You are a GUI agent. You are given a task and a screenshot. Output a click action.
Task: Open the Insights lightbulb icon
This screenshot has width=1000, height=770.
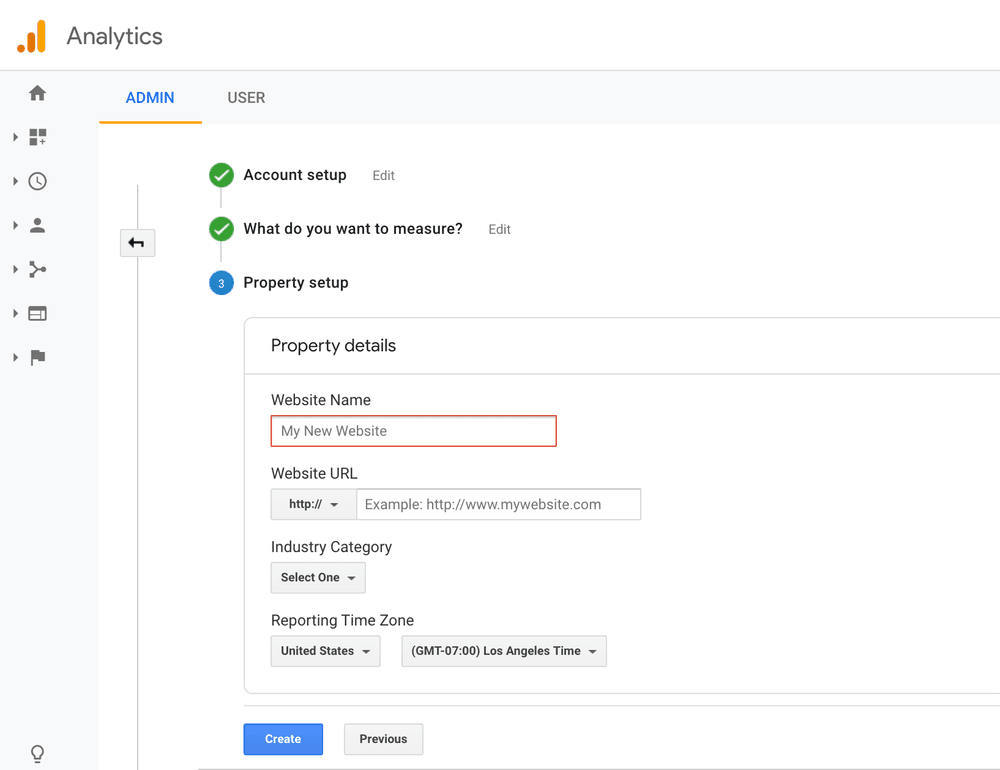tap(37, 753)
